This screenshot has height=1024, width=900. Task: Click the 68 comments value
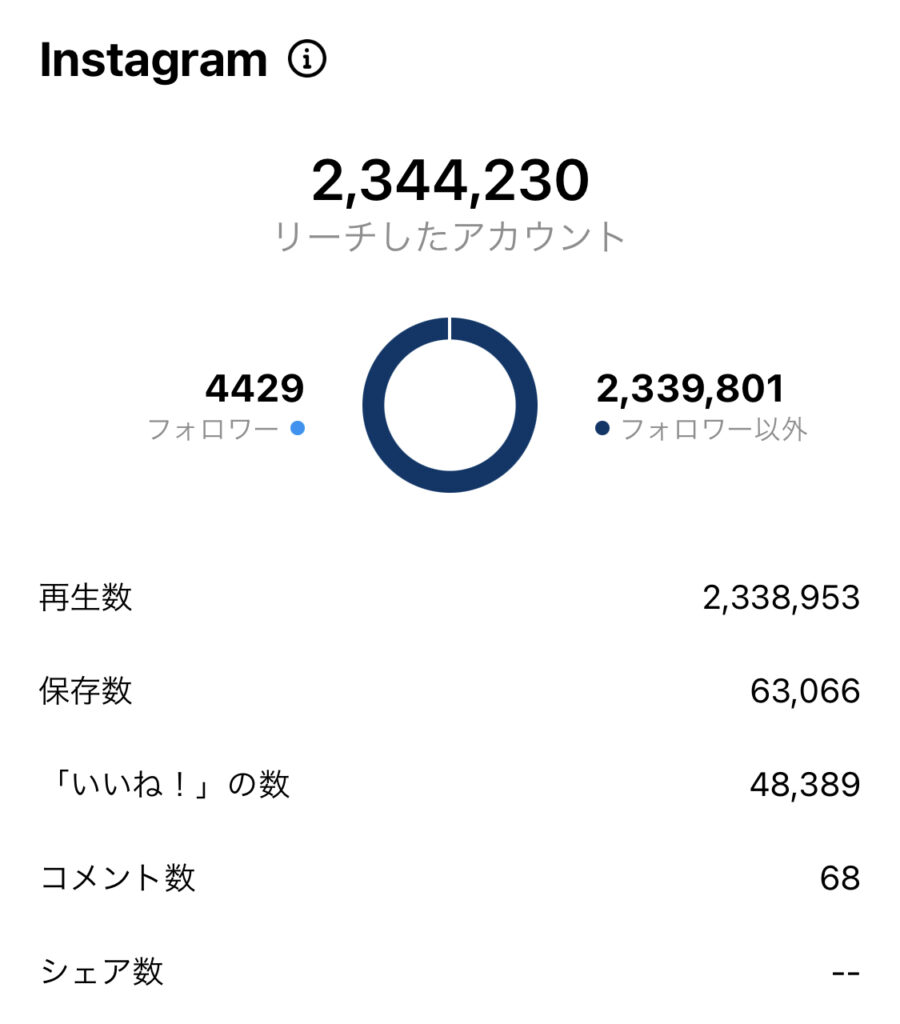(x=838, y=878)
